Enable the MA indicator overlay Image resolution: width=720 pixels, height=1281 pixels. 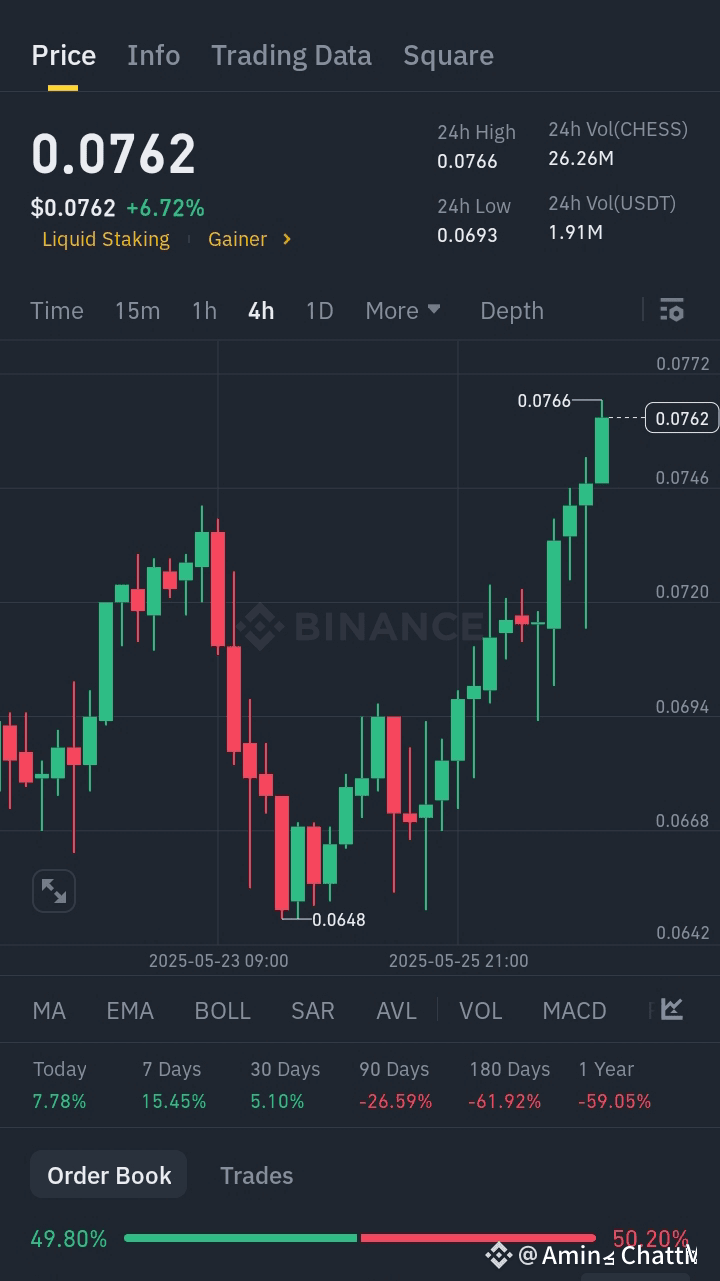point(48,1010)
